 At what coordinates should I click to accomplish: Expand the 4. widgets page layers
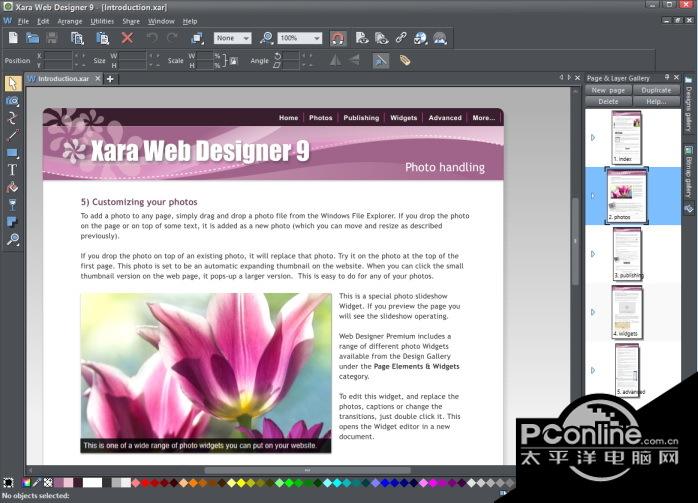click(593, 312)
